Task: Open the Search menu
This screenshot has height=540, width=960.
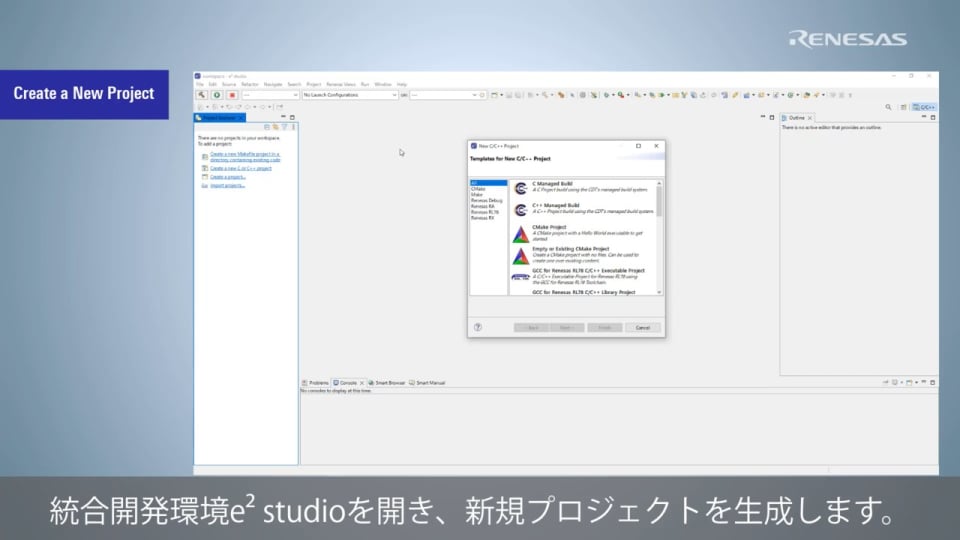Action: [x=294, y=84]
